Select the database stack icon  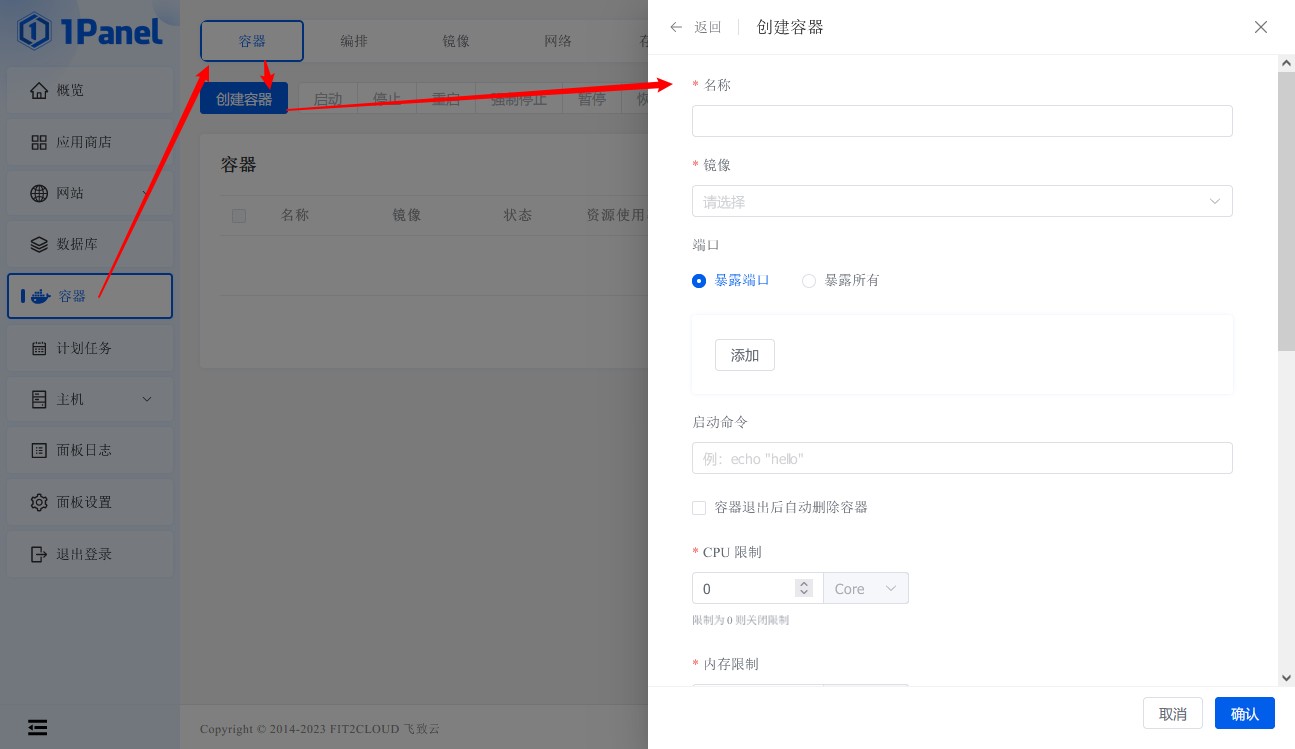tap(39, 244)
